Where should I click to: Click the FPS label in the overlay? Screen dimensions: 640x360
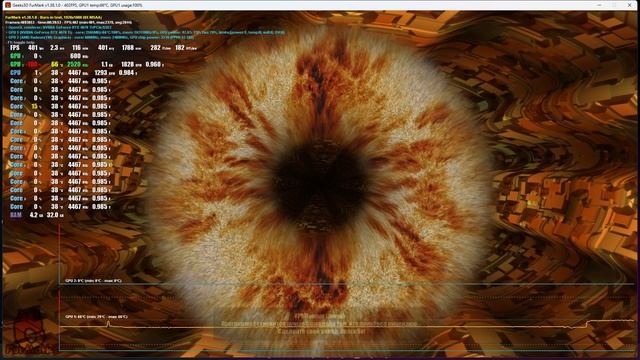tap(15, 48)
